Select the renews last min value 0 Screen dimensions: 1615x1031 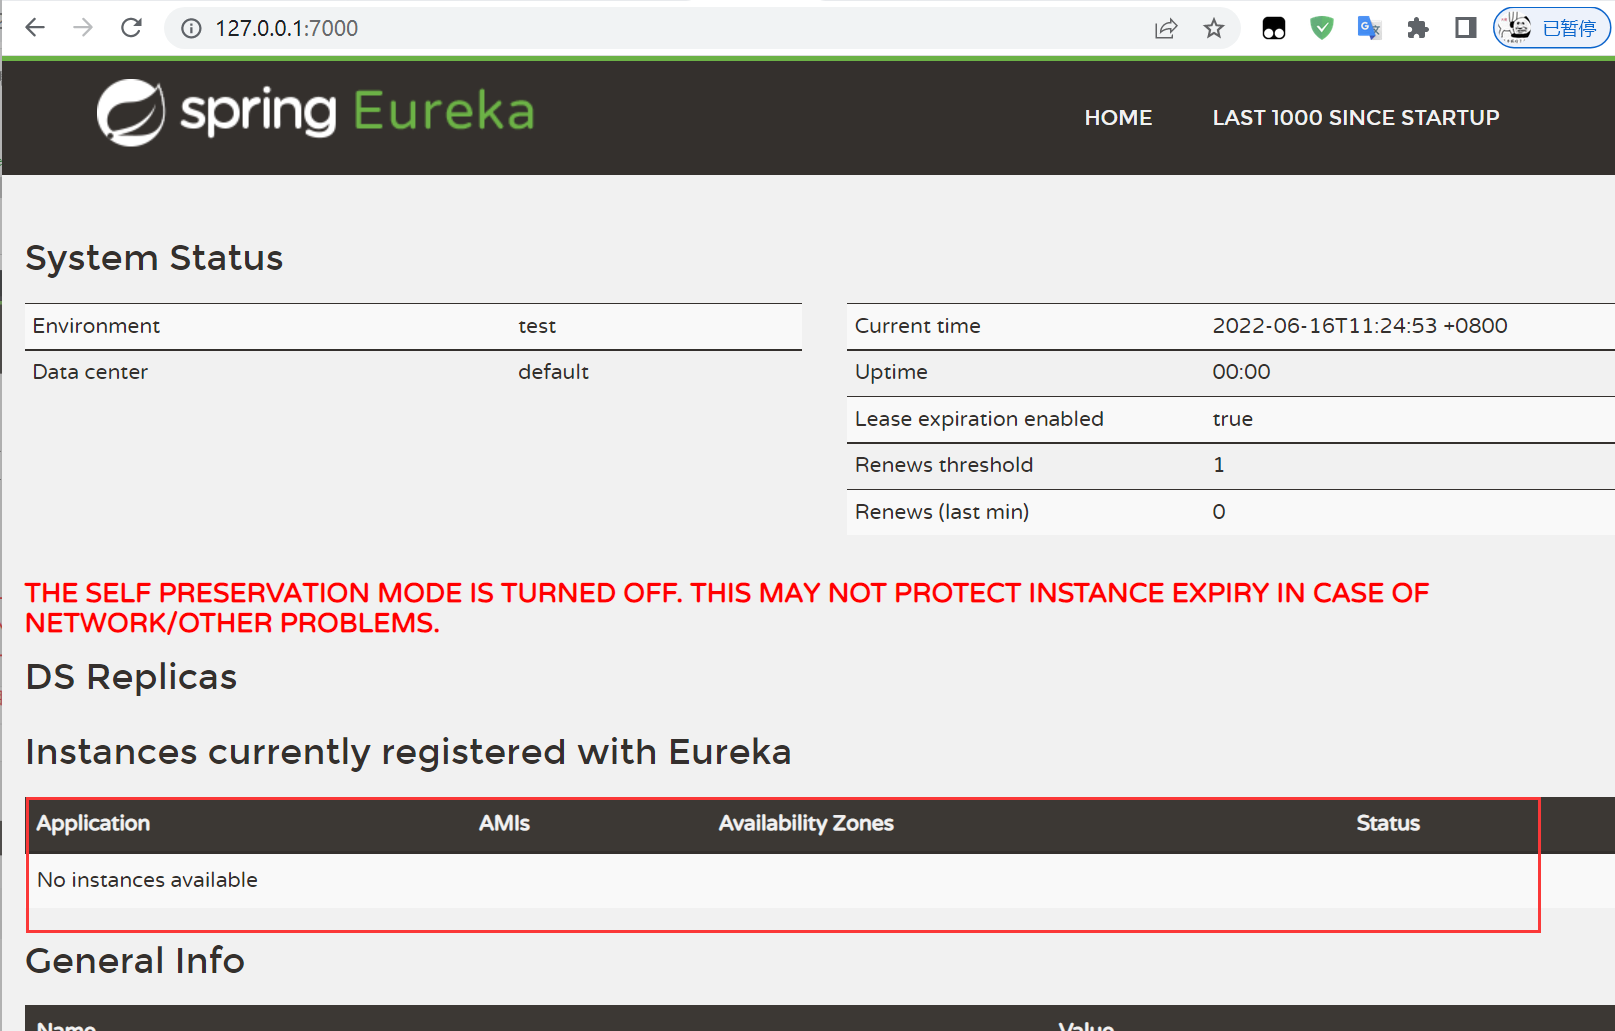(x=1219, y=512)
